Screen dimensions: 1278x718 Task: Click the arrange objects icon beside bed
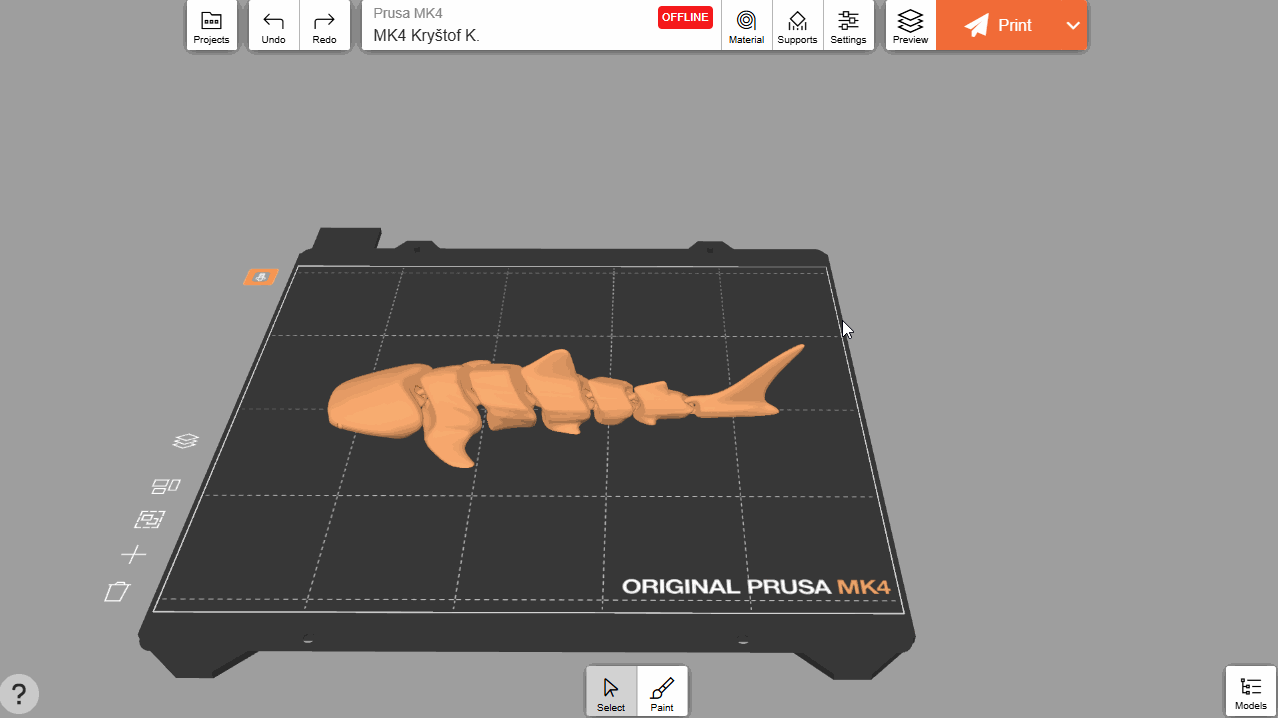coord(150,520)
